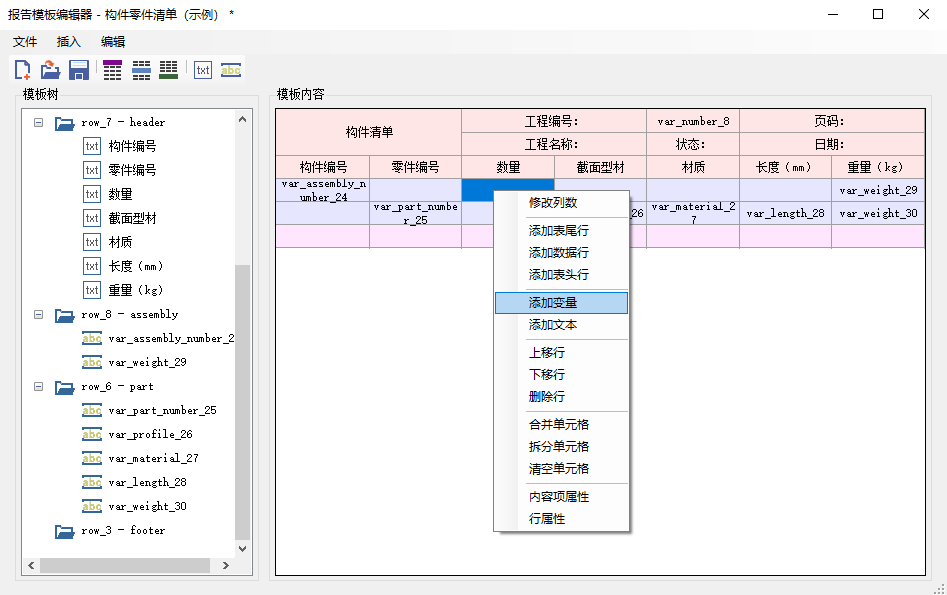
Task: Click the var_number_8 cell in the table
Action: pos(692,121)
